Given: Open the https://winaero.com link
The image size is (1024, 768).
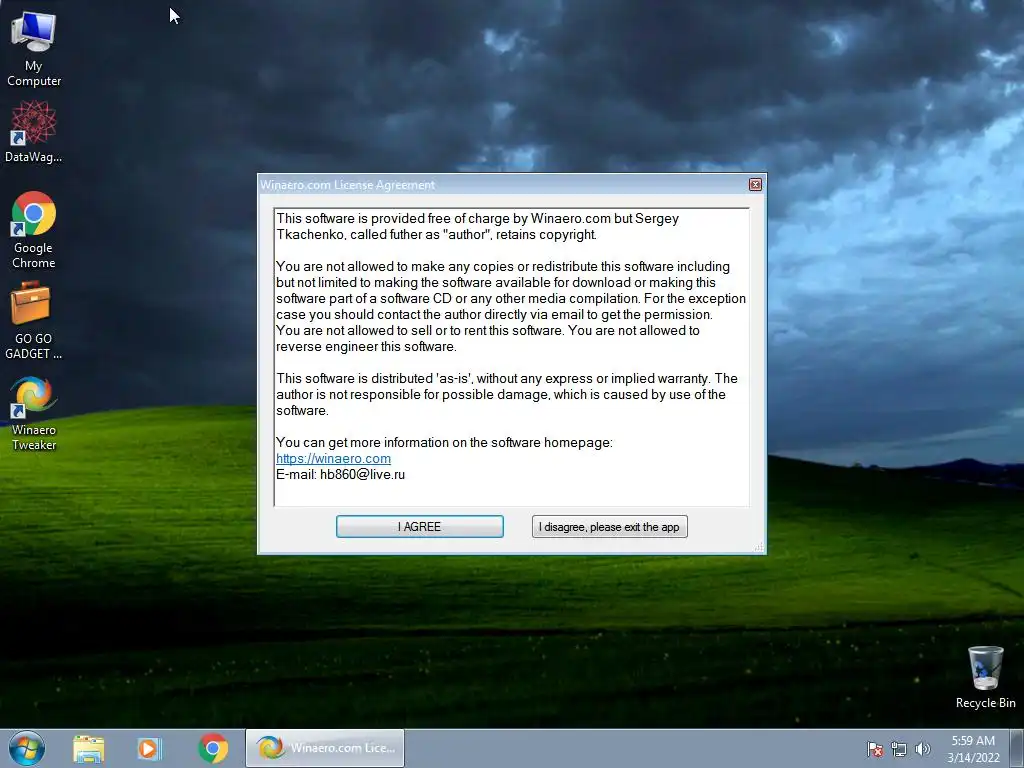Looking at the screenshot, I should point(333,458).
